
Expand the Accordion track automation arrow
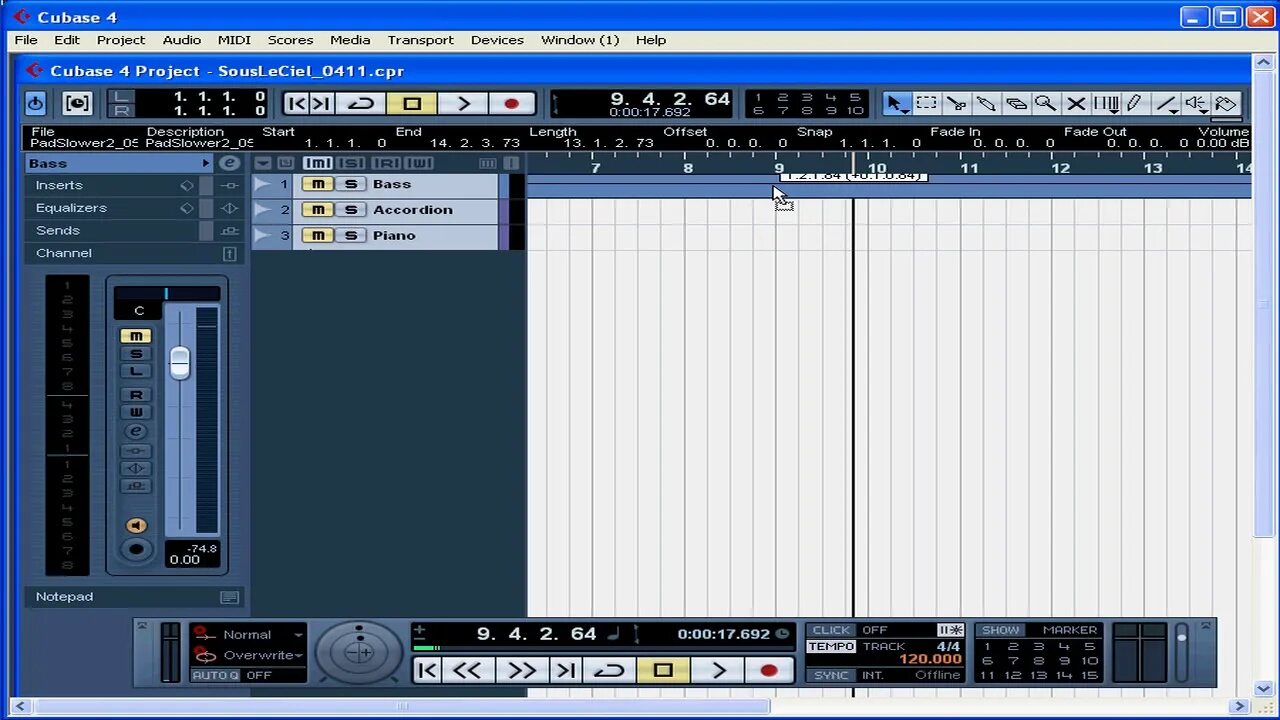(262, 210)
